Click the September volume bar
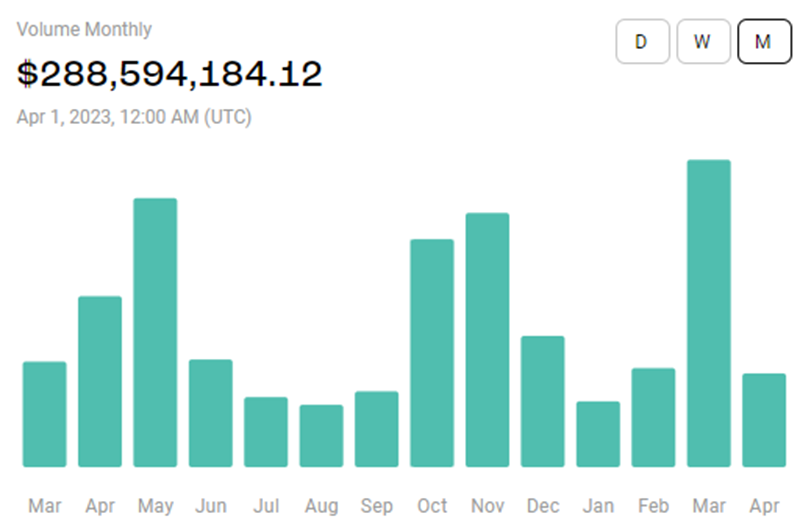The width and height of the screenshot is (800, 525). (x=376, y=429)
